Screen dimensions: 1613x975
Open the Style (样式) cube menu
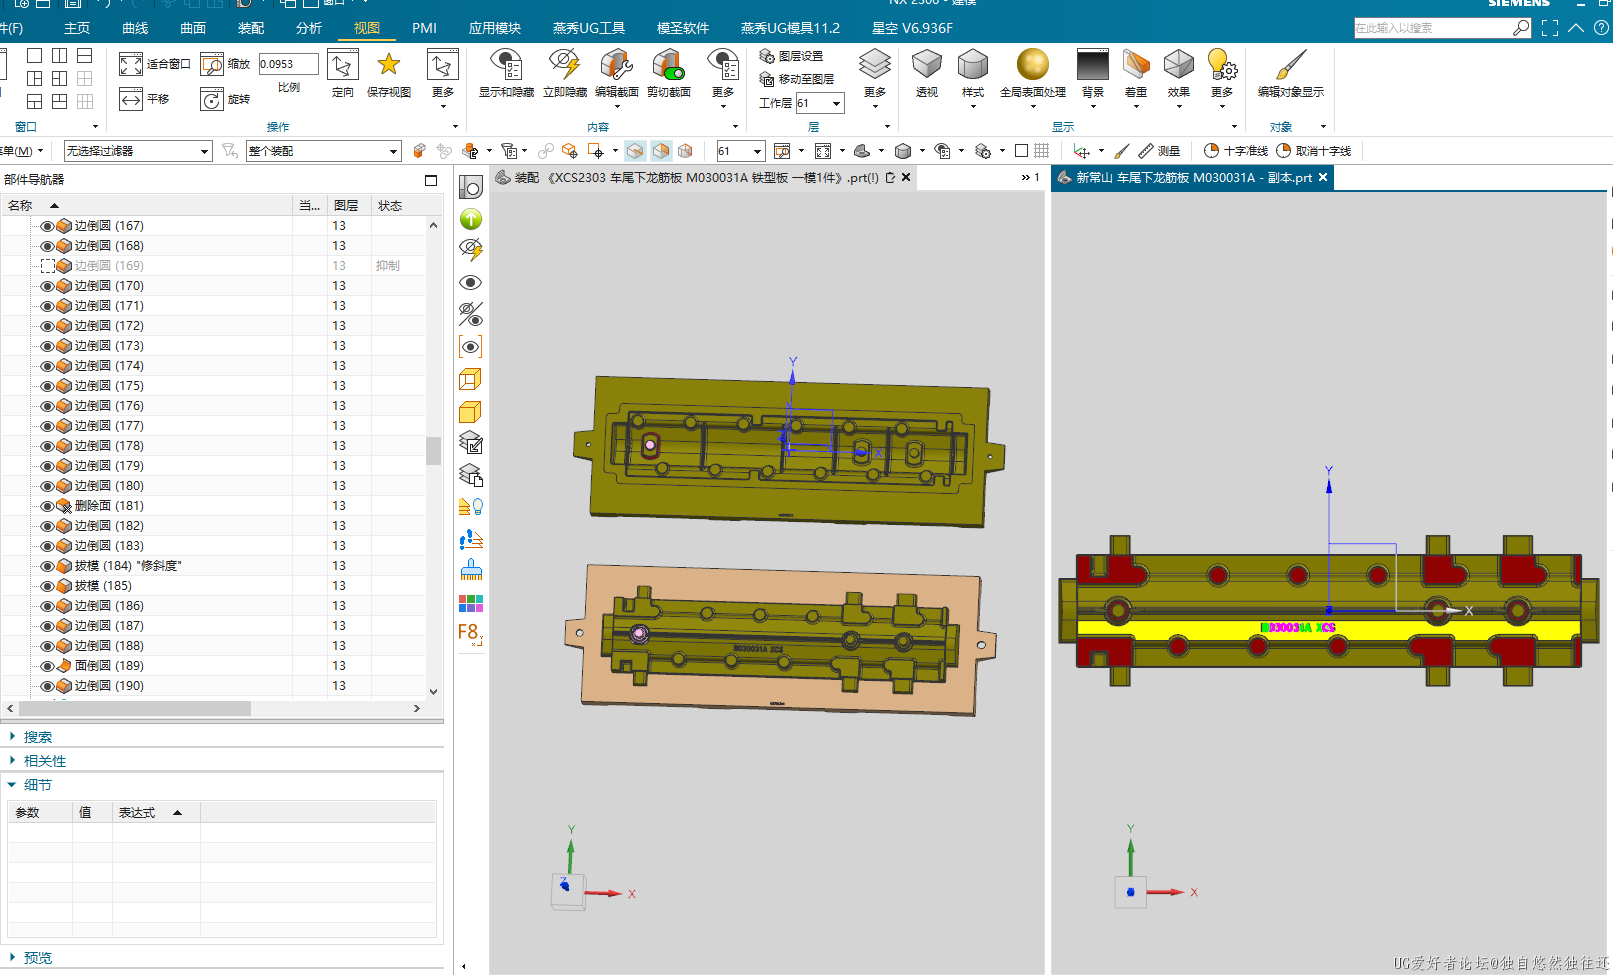click(972, 66)
